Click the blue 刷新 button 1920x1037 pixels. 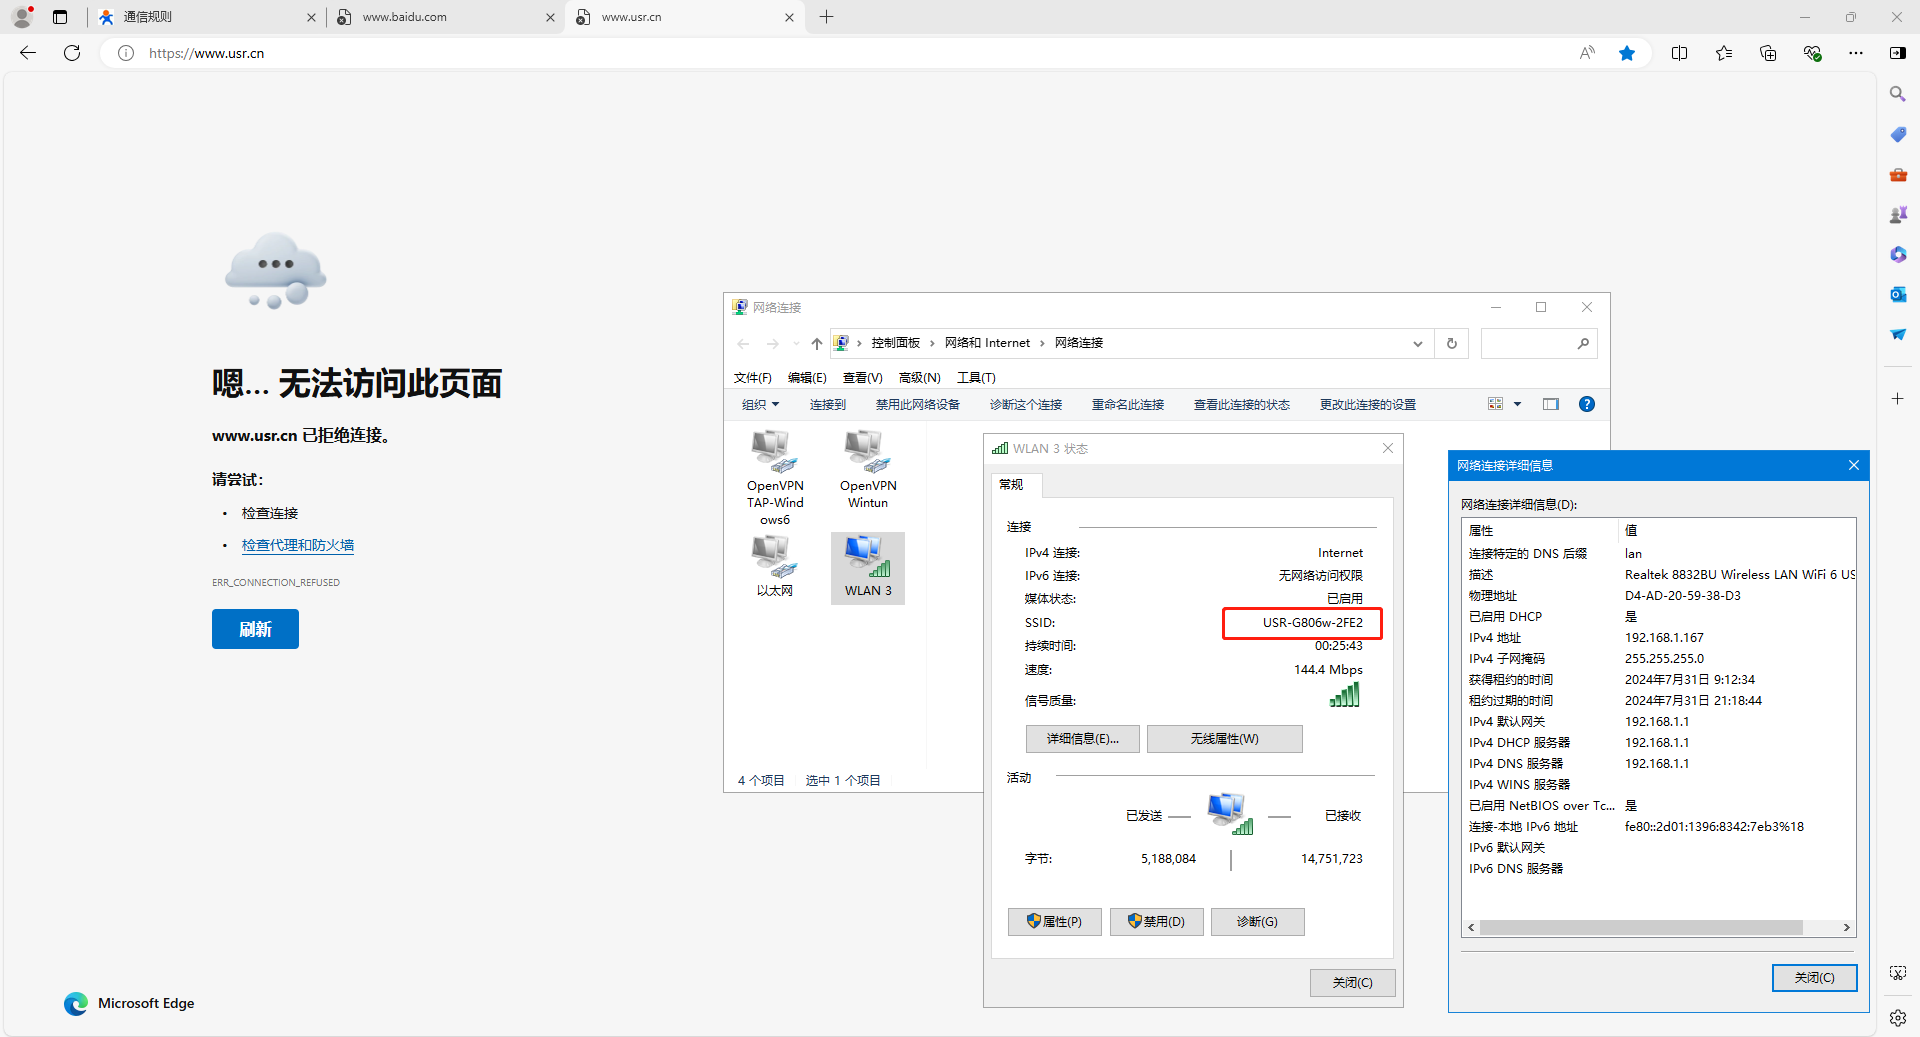click(x=255, y=629)
